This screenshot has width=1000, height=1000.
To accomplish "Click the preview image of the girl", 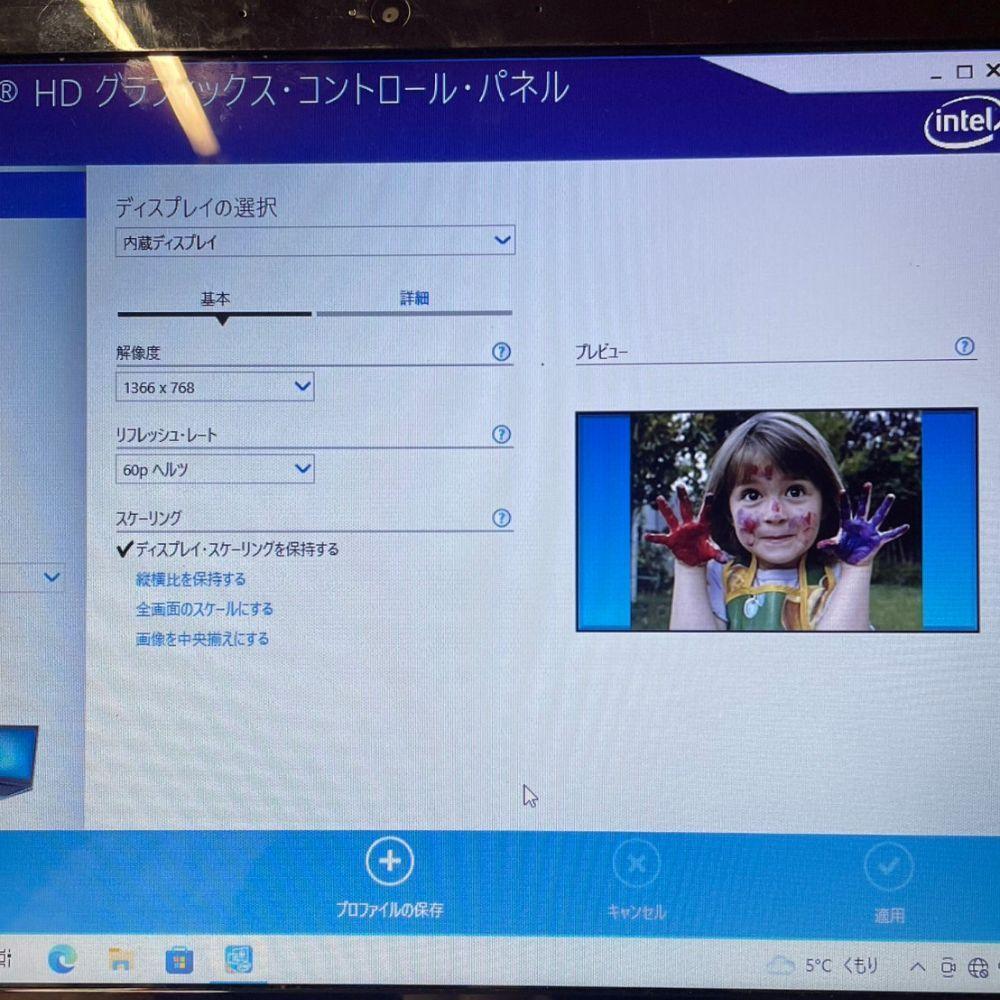I will (x=776, y=520).
